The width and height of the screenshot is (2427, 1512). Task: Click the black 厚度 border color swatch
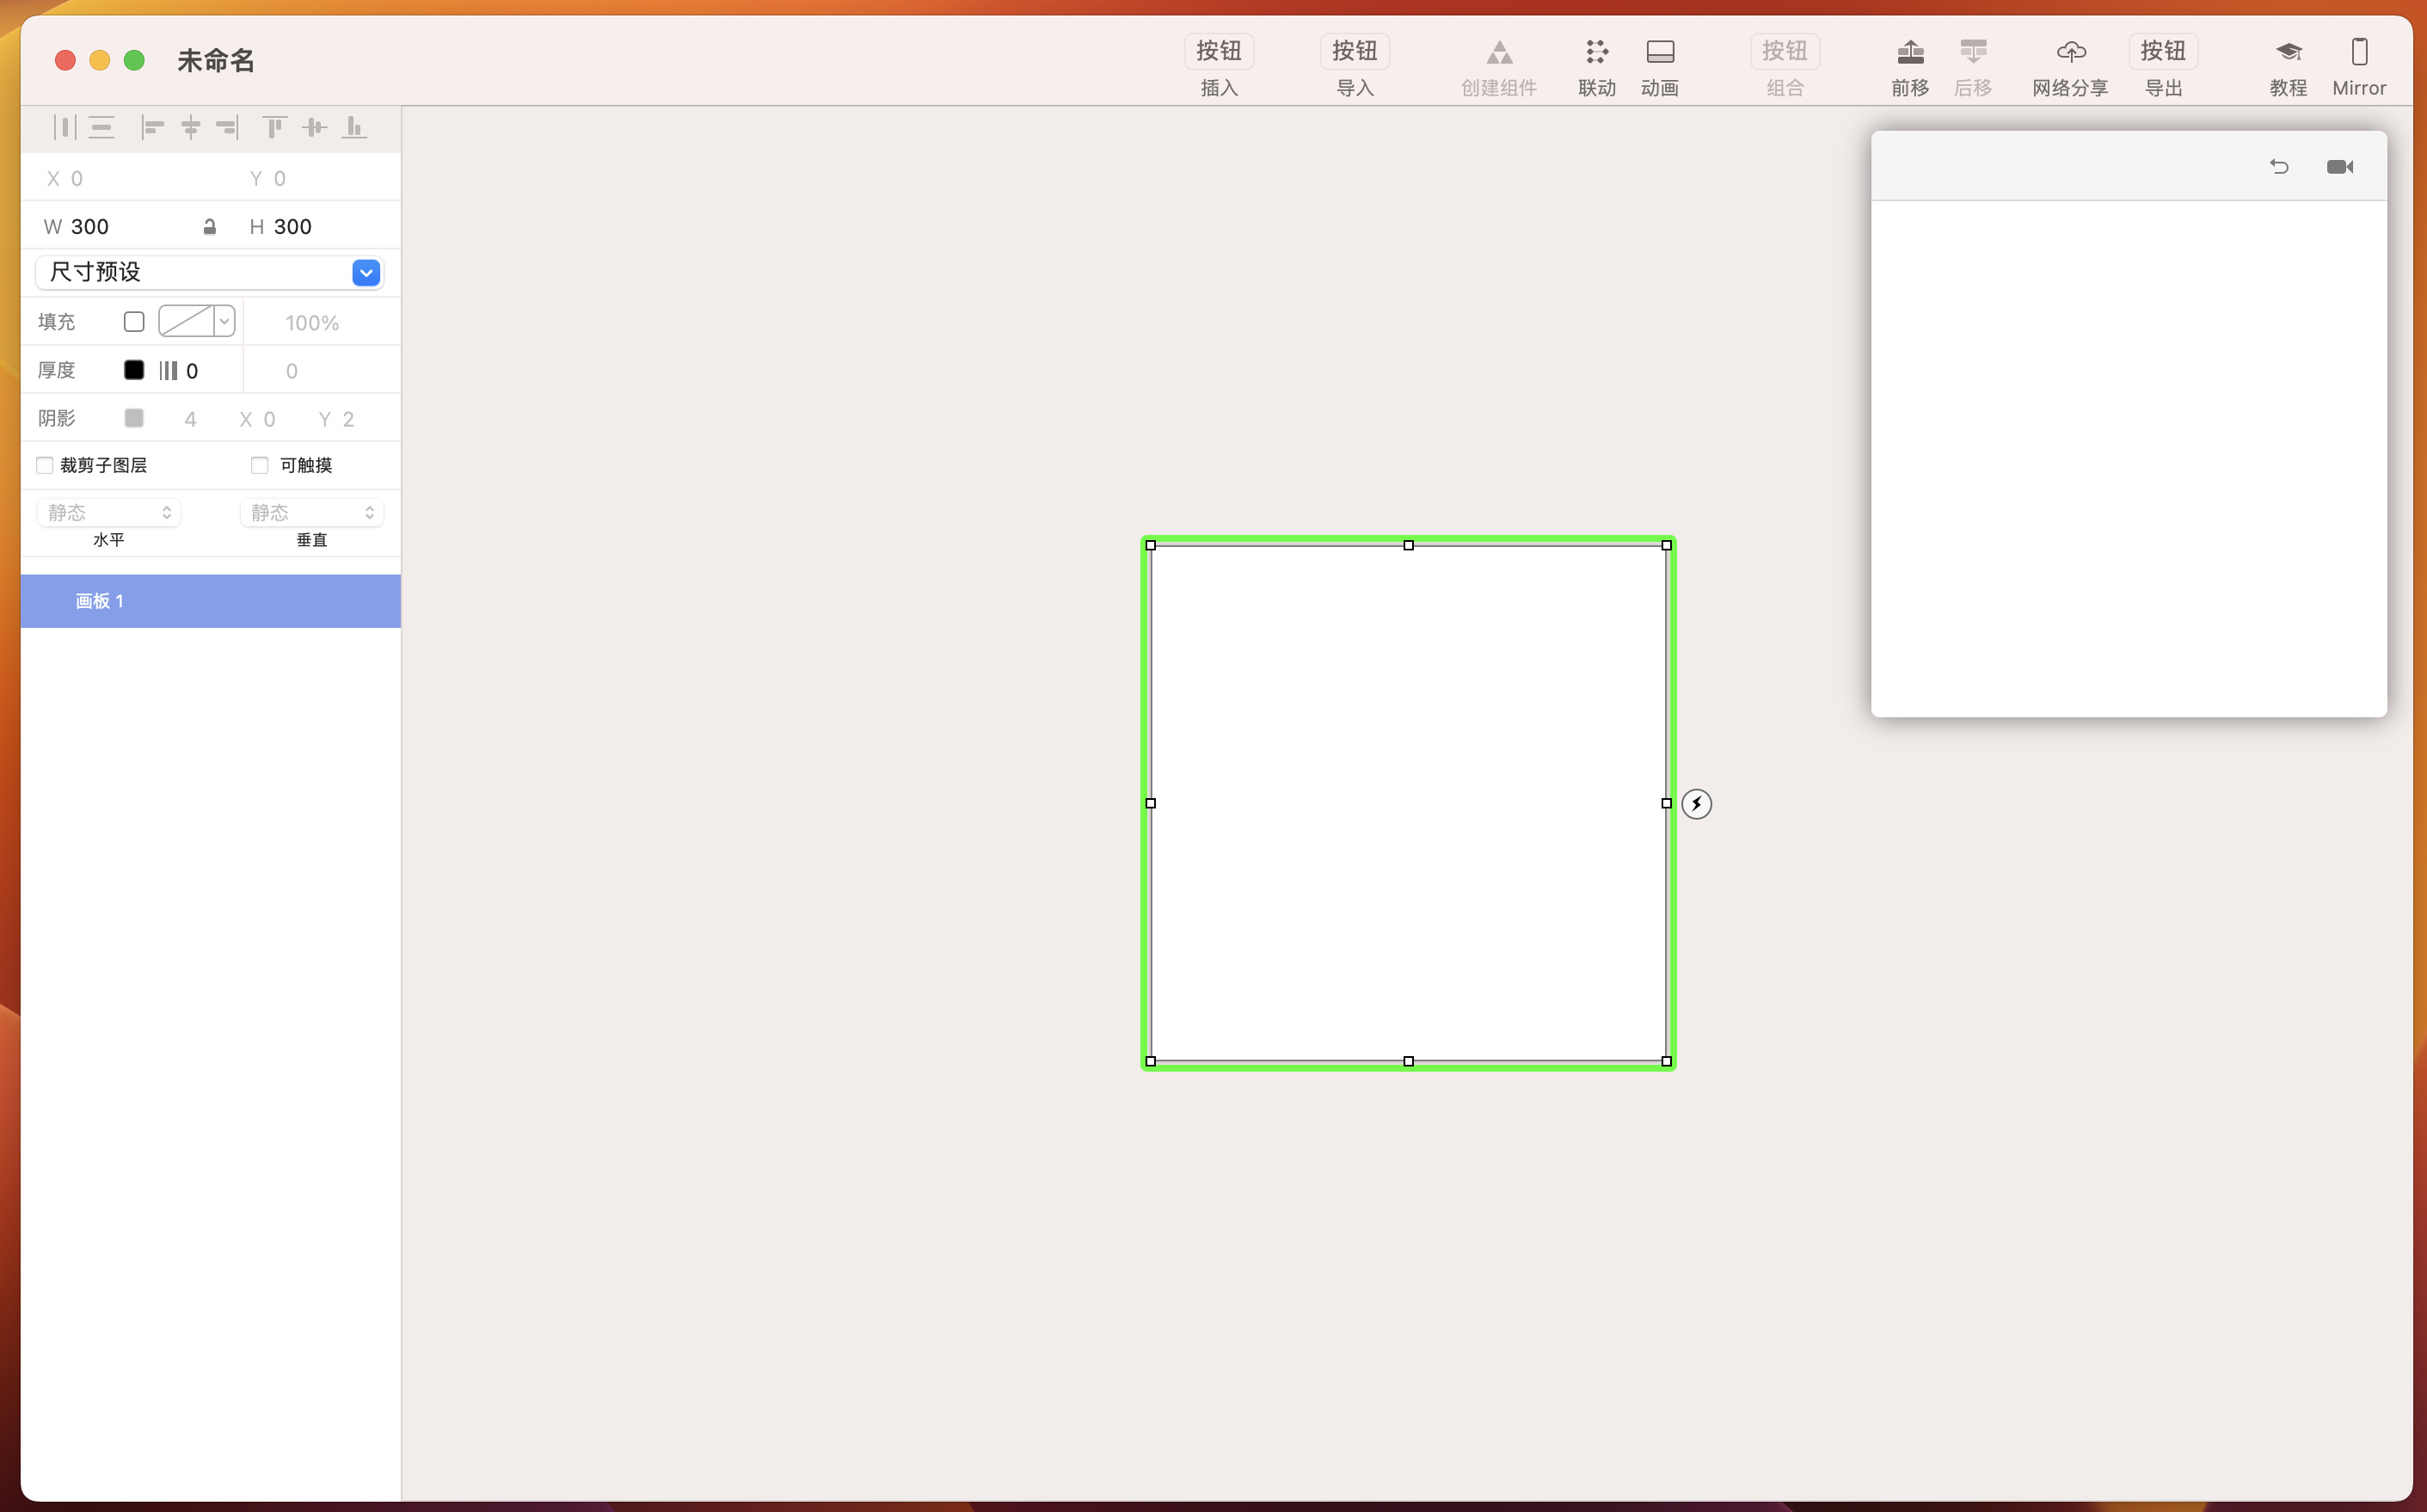134,370
